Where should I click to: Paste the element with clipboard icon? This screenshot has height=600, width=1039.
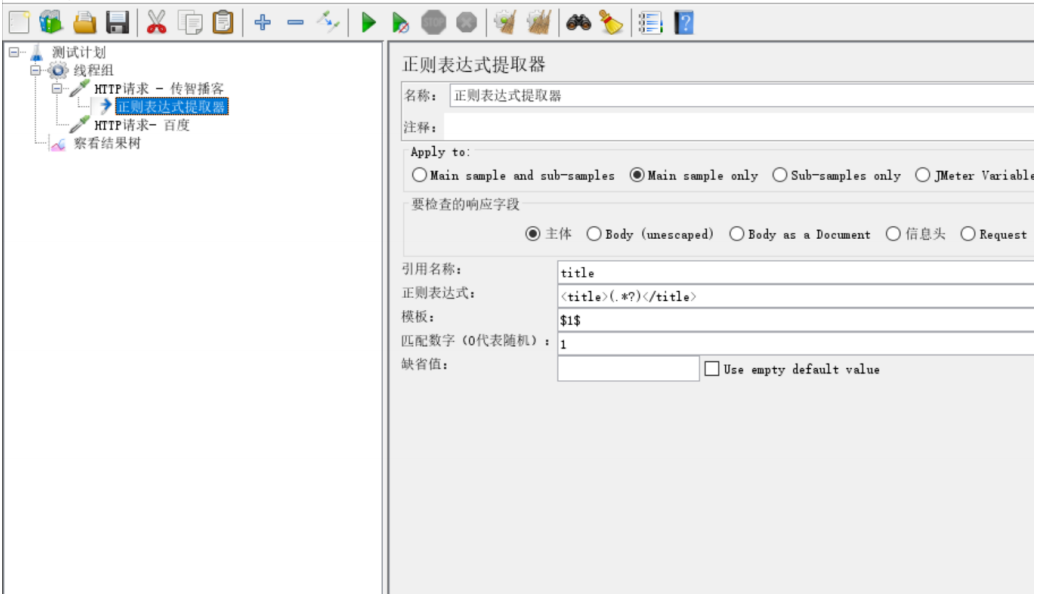[x=223, y=22]
